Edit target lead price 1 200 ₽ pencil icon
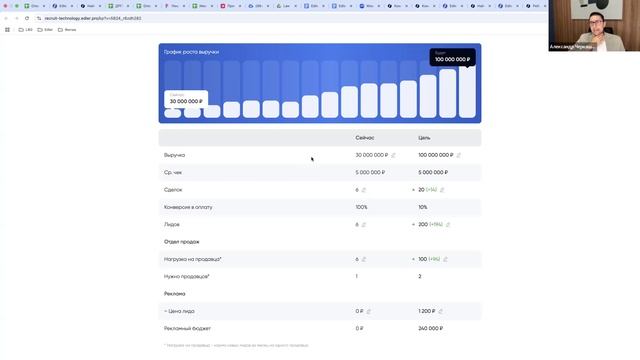Screen dimensions: 640x360 (440, 311)
